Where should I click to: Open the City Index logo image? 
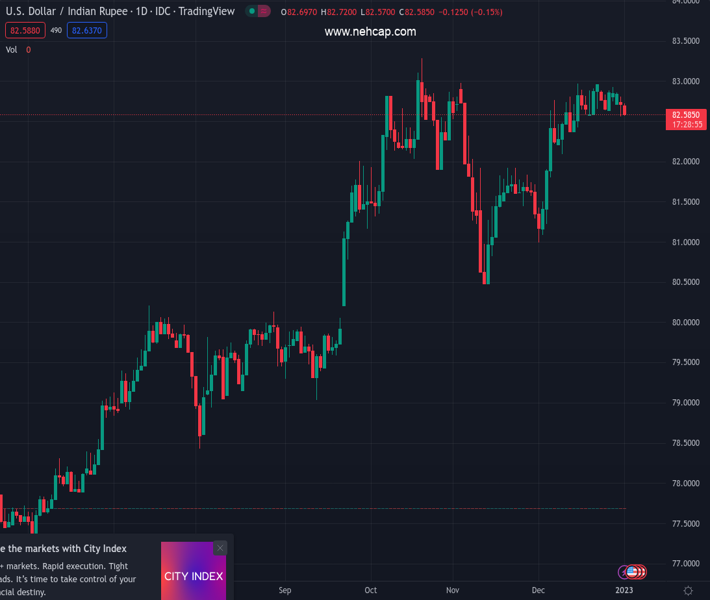coord(193,576)
